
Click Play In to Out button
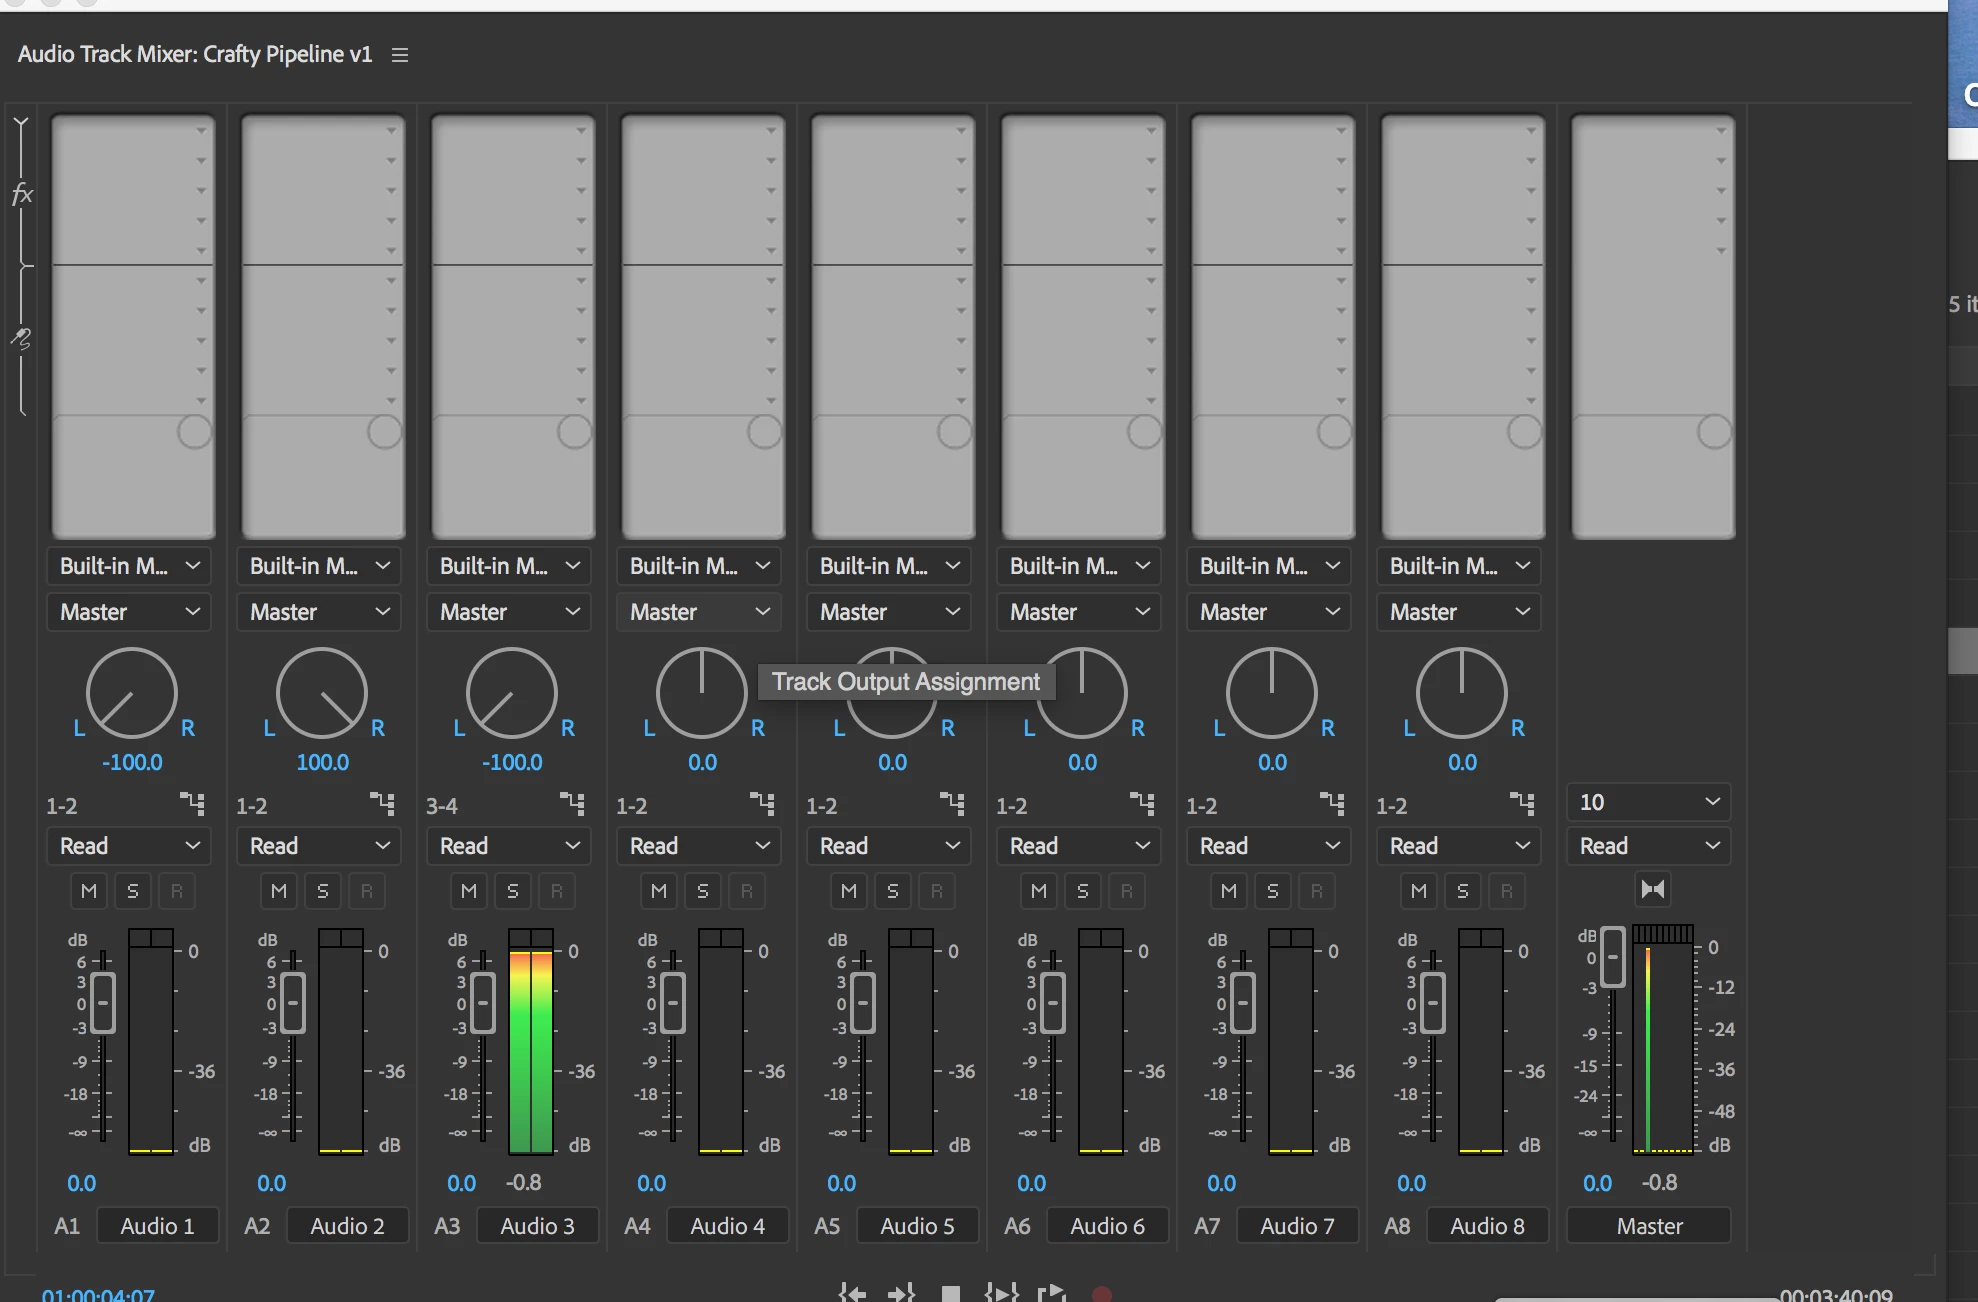(1001, 1293)
